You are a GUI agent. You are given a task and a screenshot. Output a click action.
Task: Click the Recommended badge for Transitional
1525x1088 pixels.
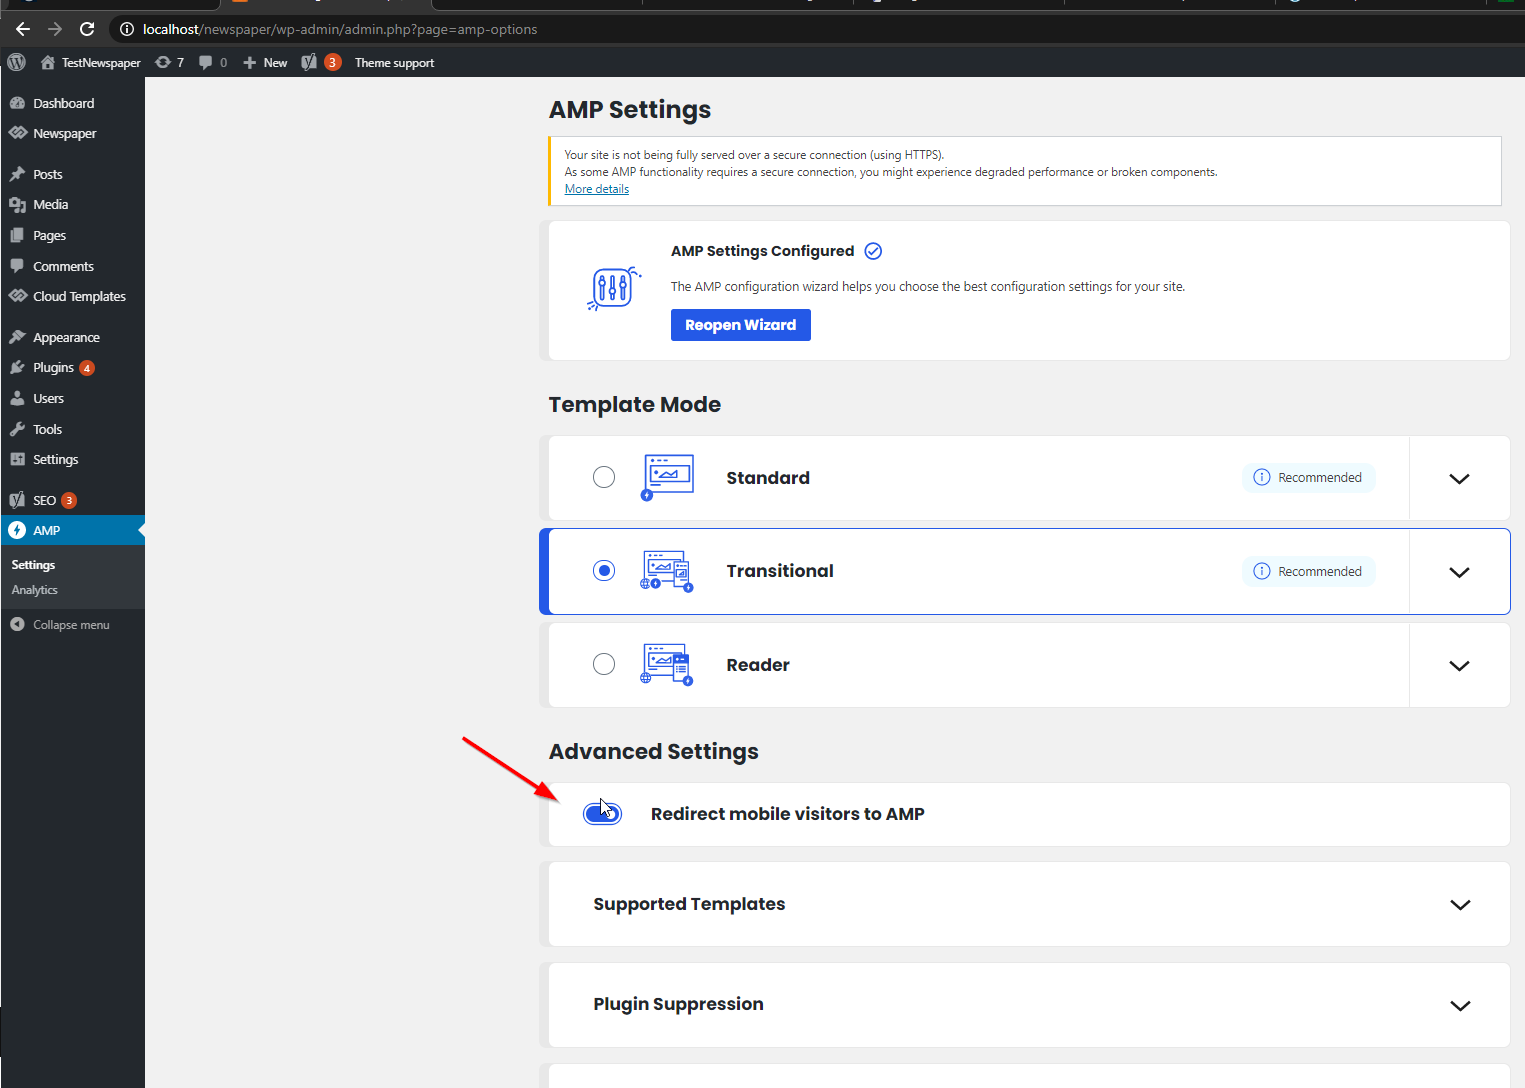tap(1308, 571)
